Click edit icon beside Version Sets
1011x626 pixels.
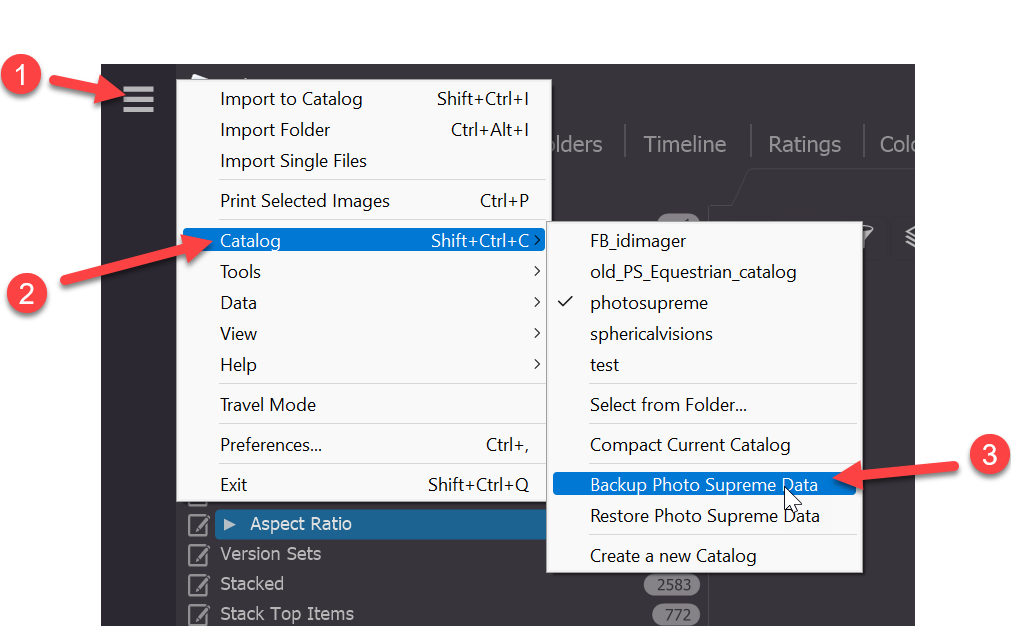(x=199, y=554)
